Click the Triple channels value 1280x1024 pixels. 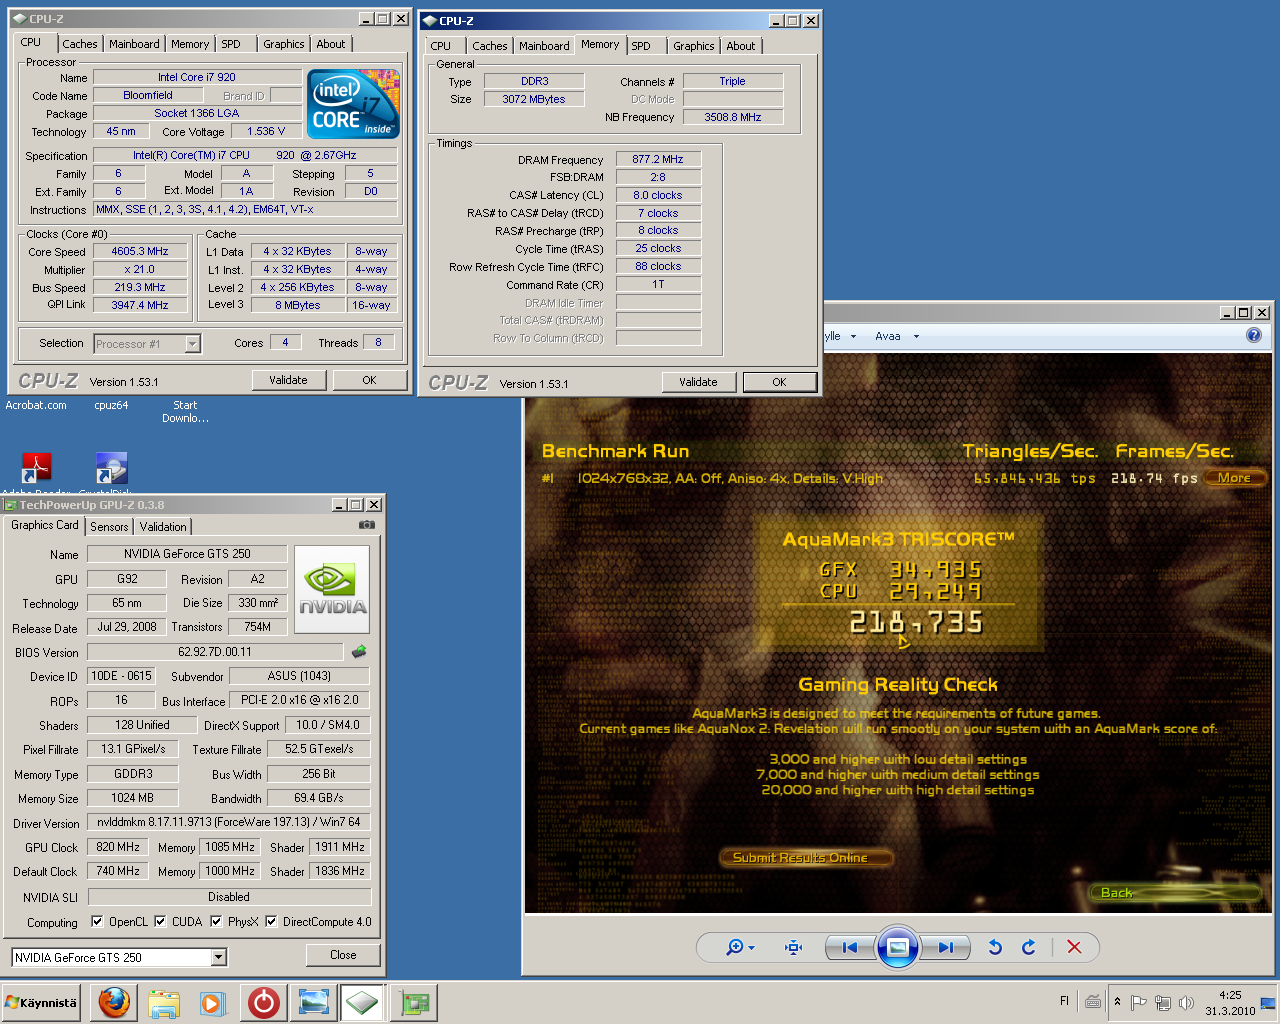(732, 81)
